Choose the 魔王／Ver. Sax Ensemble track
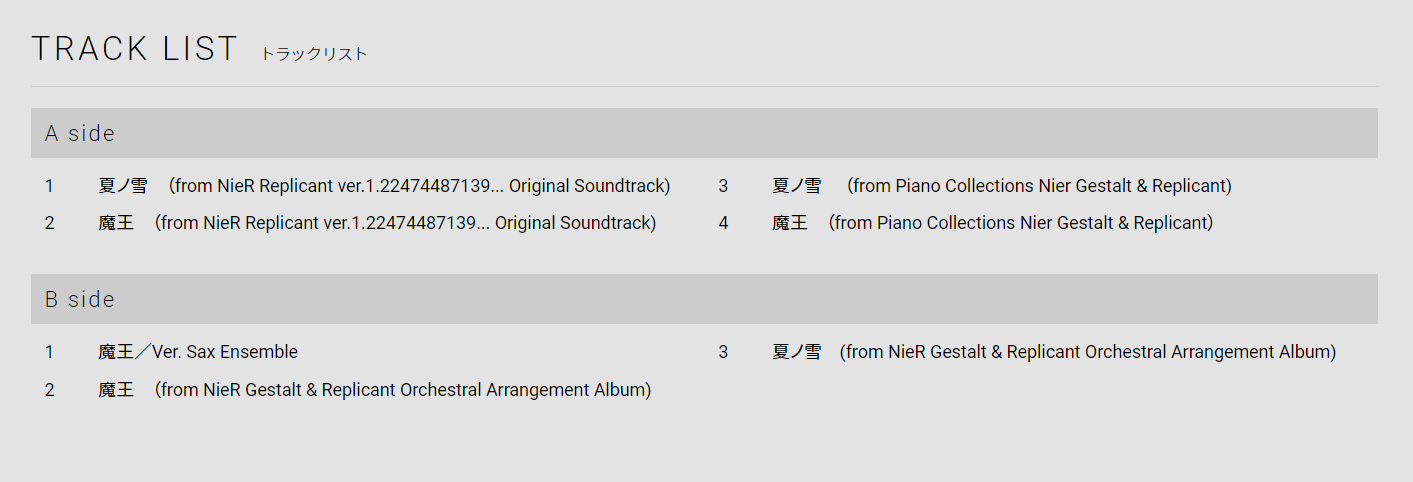The image size is (1413, 482). [x=198, y=352]
